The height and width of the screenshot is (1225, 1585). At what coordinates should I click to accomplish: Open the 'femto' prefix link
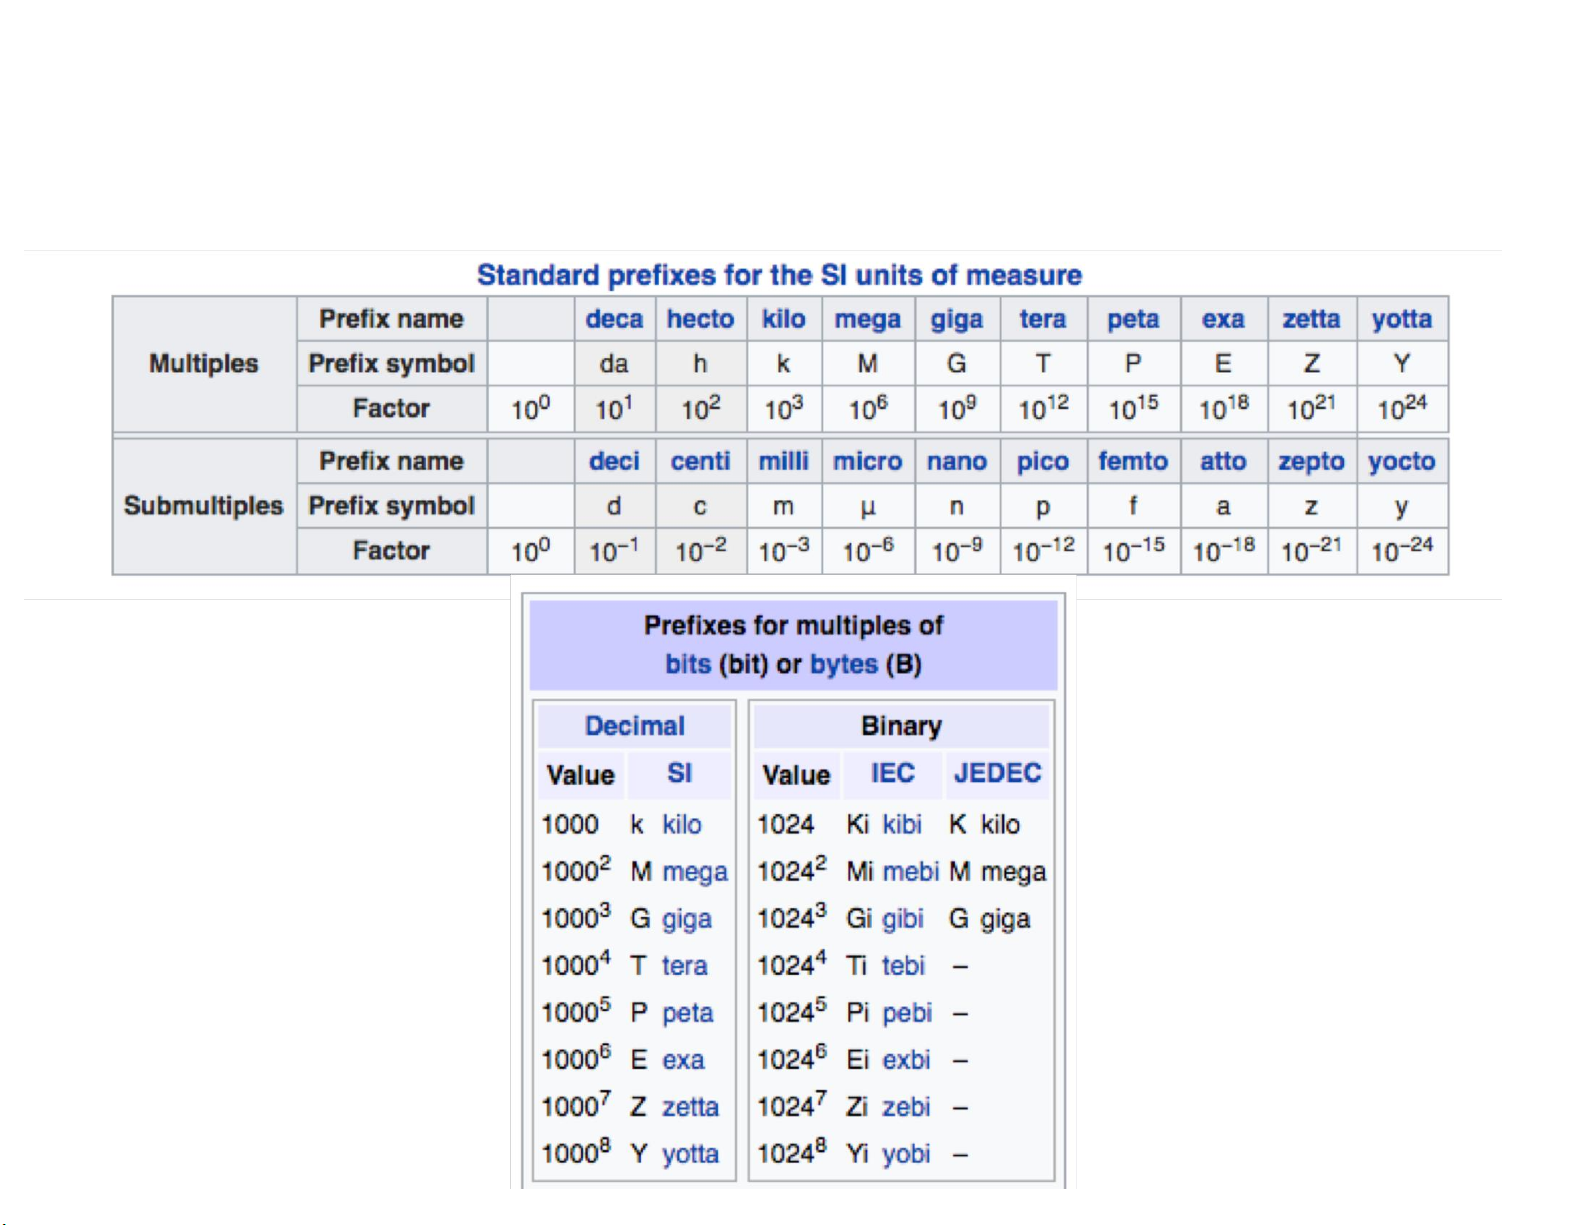pyautogui.click(x=1132, y=461)
